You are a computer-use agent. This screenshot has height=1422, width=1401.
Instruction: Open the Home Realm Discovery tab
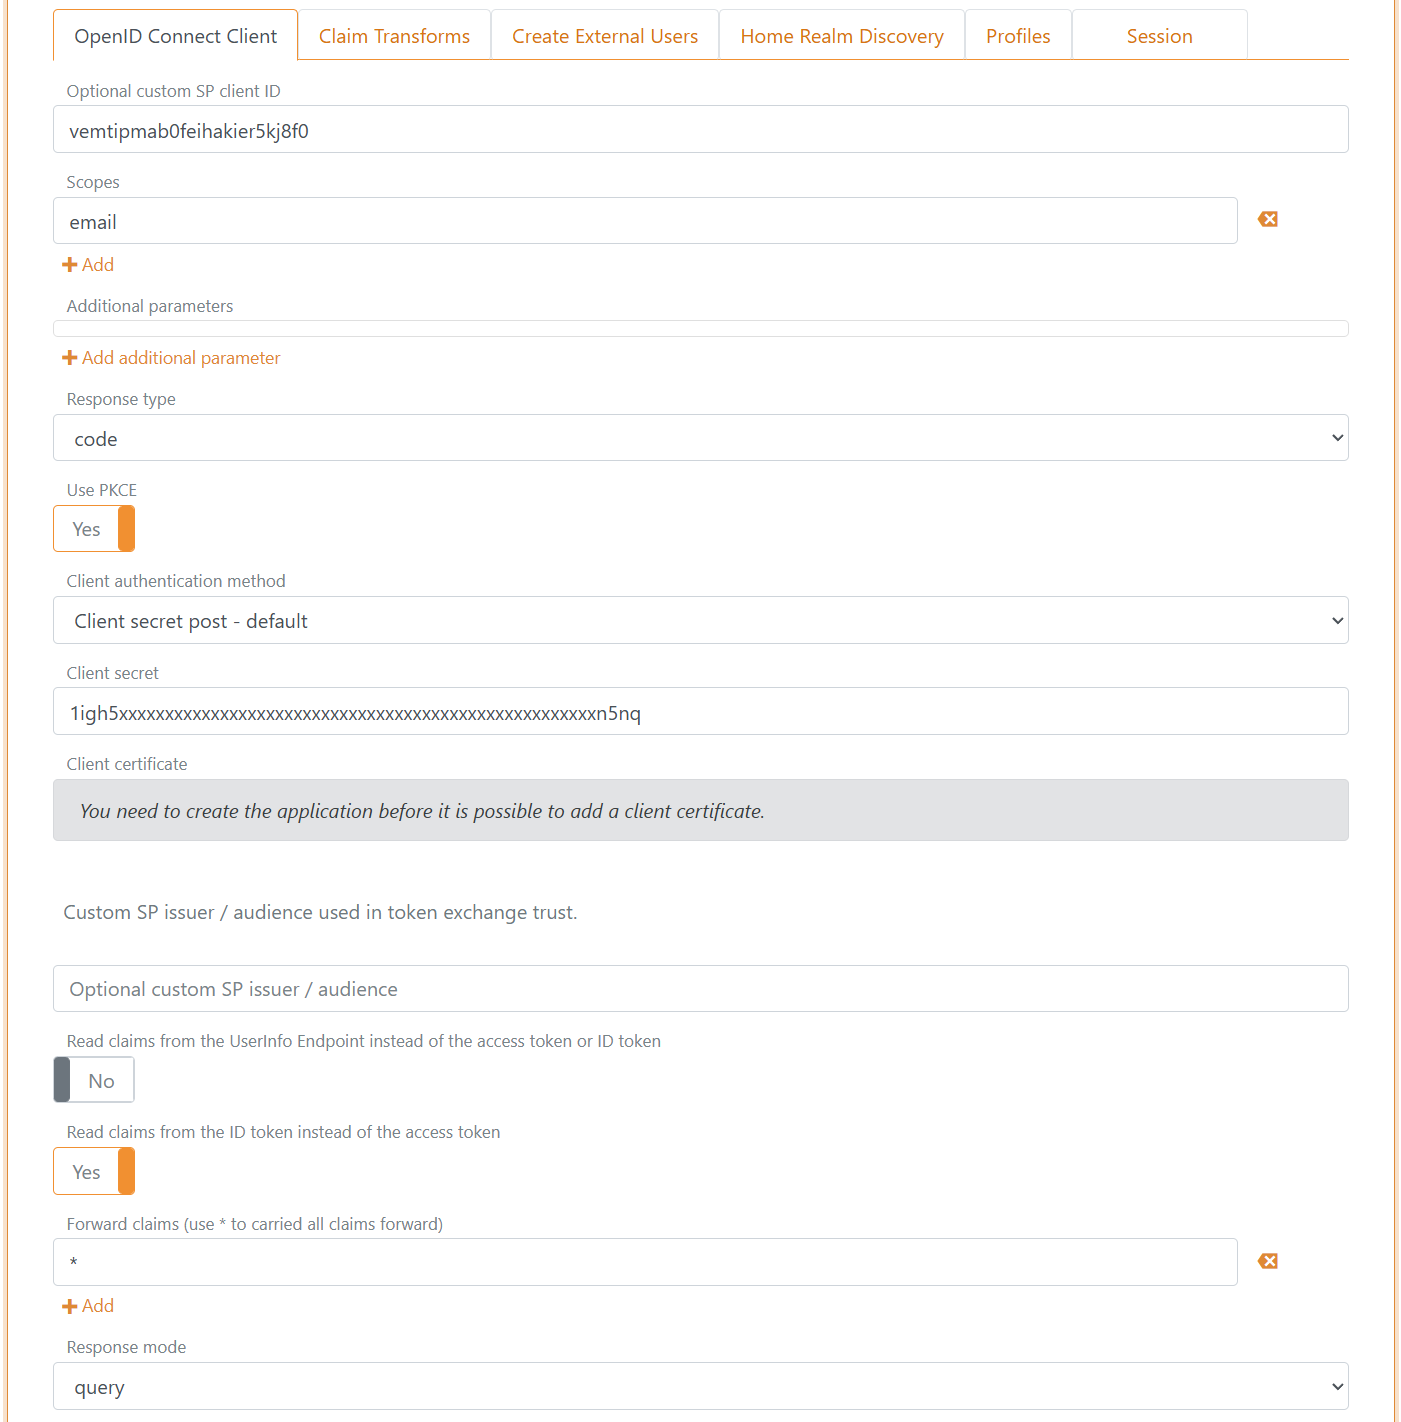[842, 36]
